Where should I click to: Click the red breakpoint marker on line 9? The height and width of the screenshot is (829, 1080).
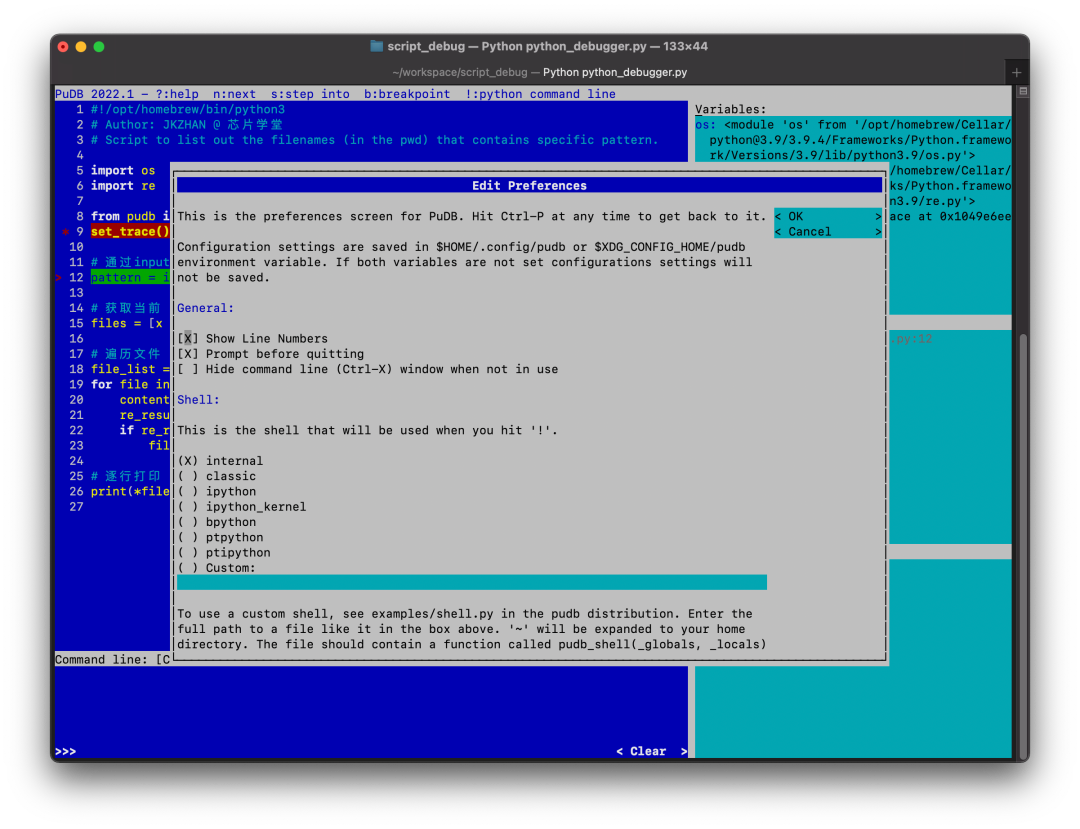[65, 231]
